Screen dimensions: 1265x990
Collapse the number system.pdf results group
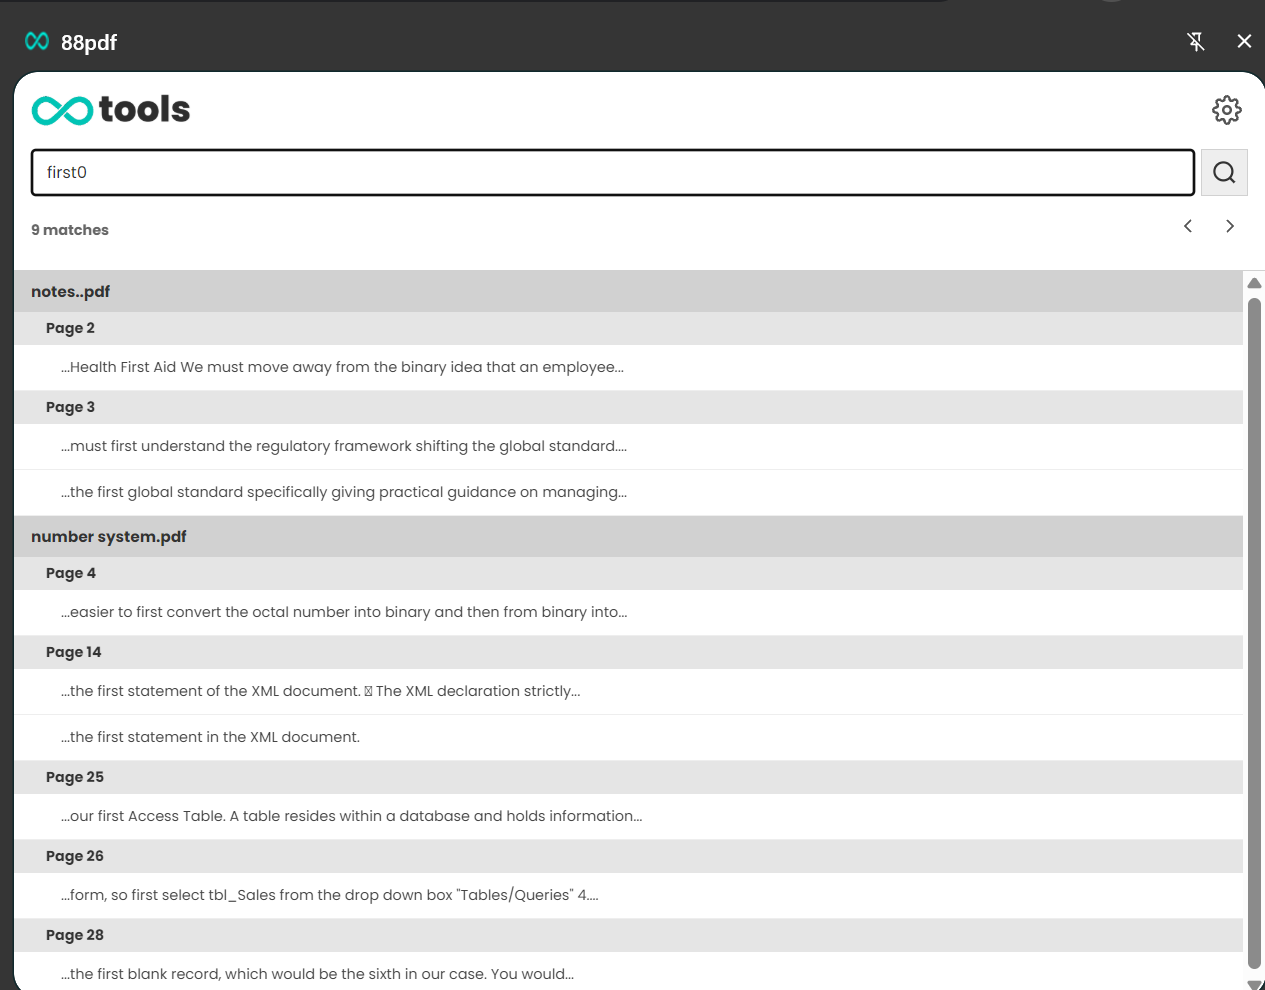click(108, 537)
